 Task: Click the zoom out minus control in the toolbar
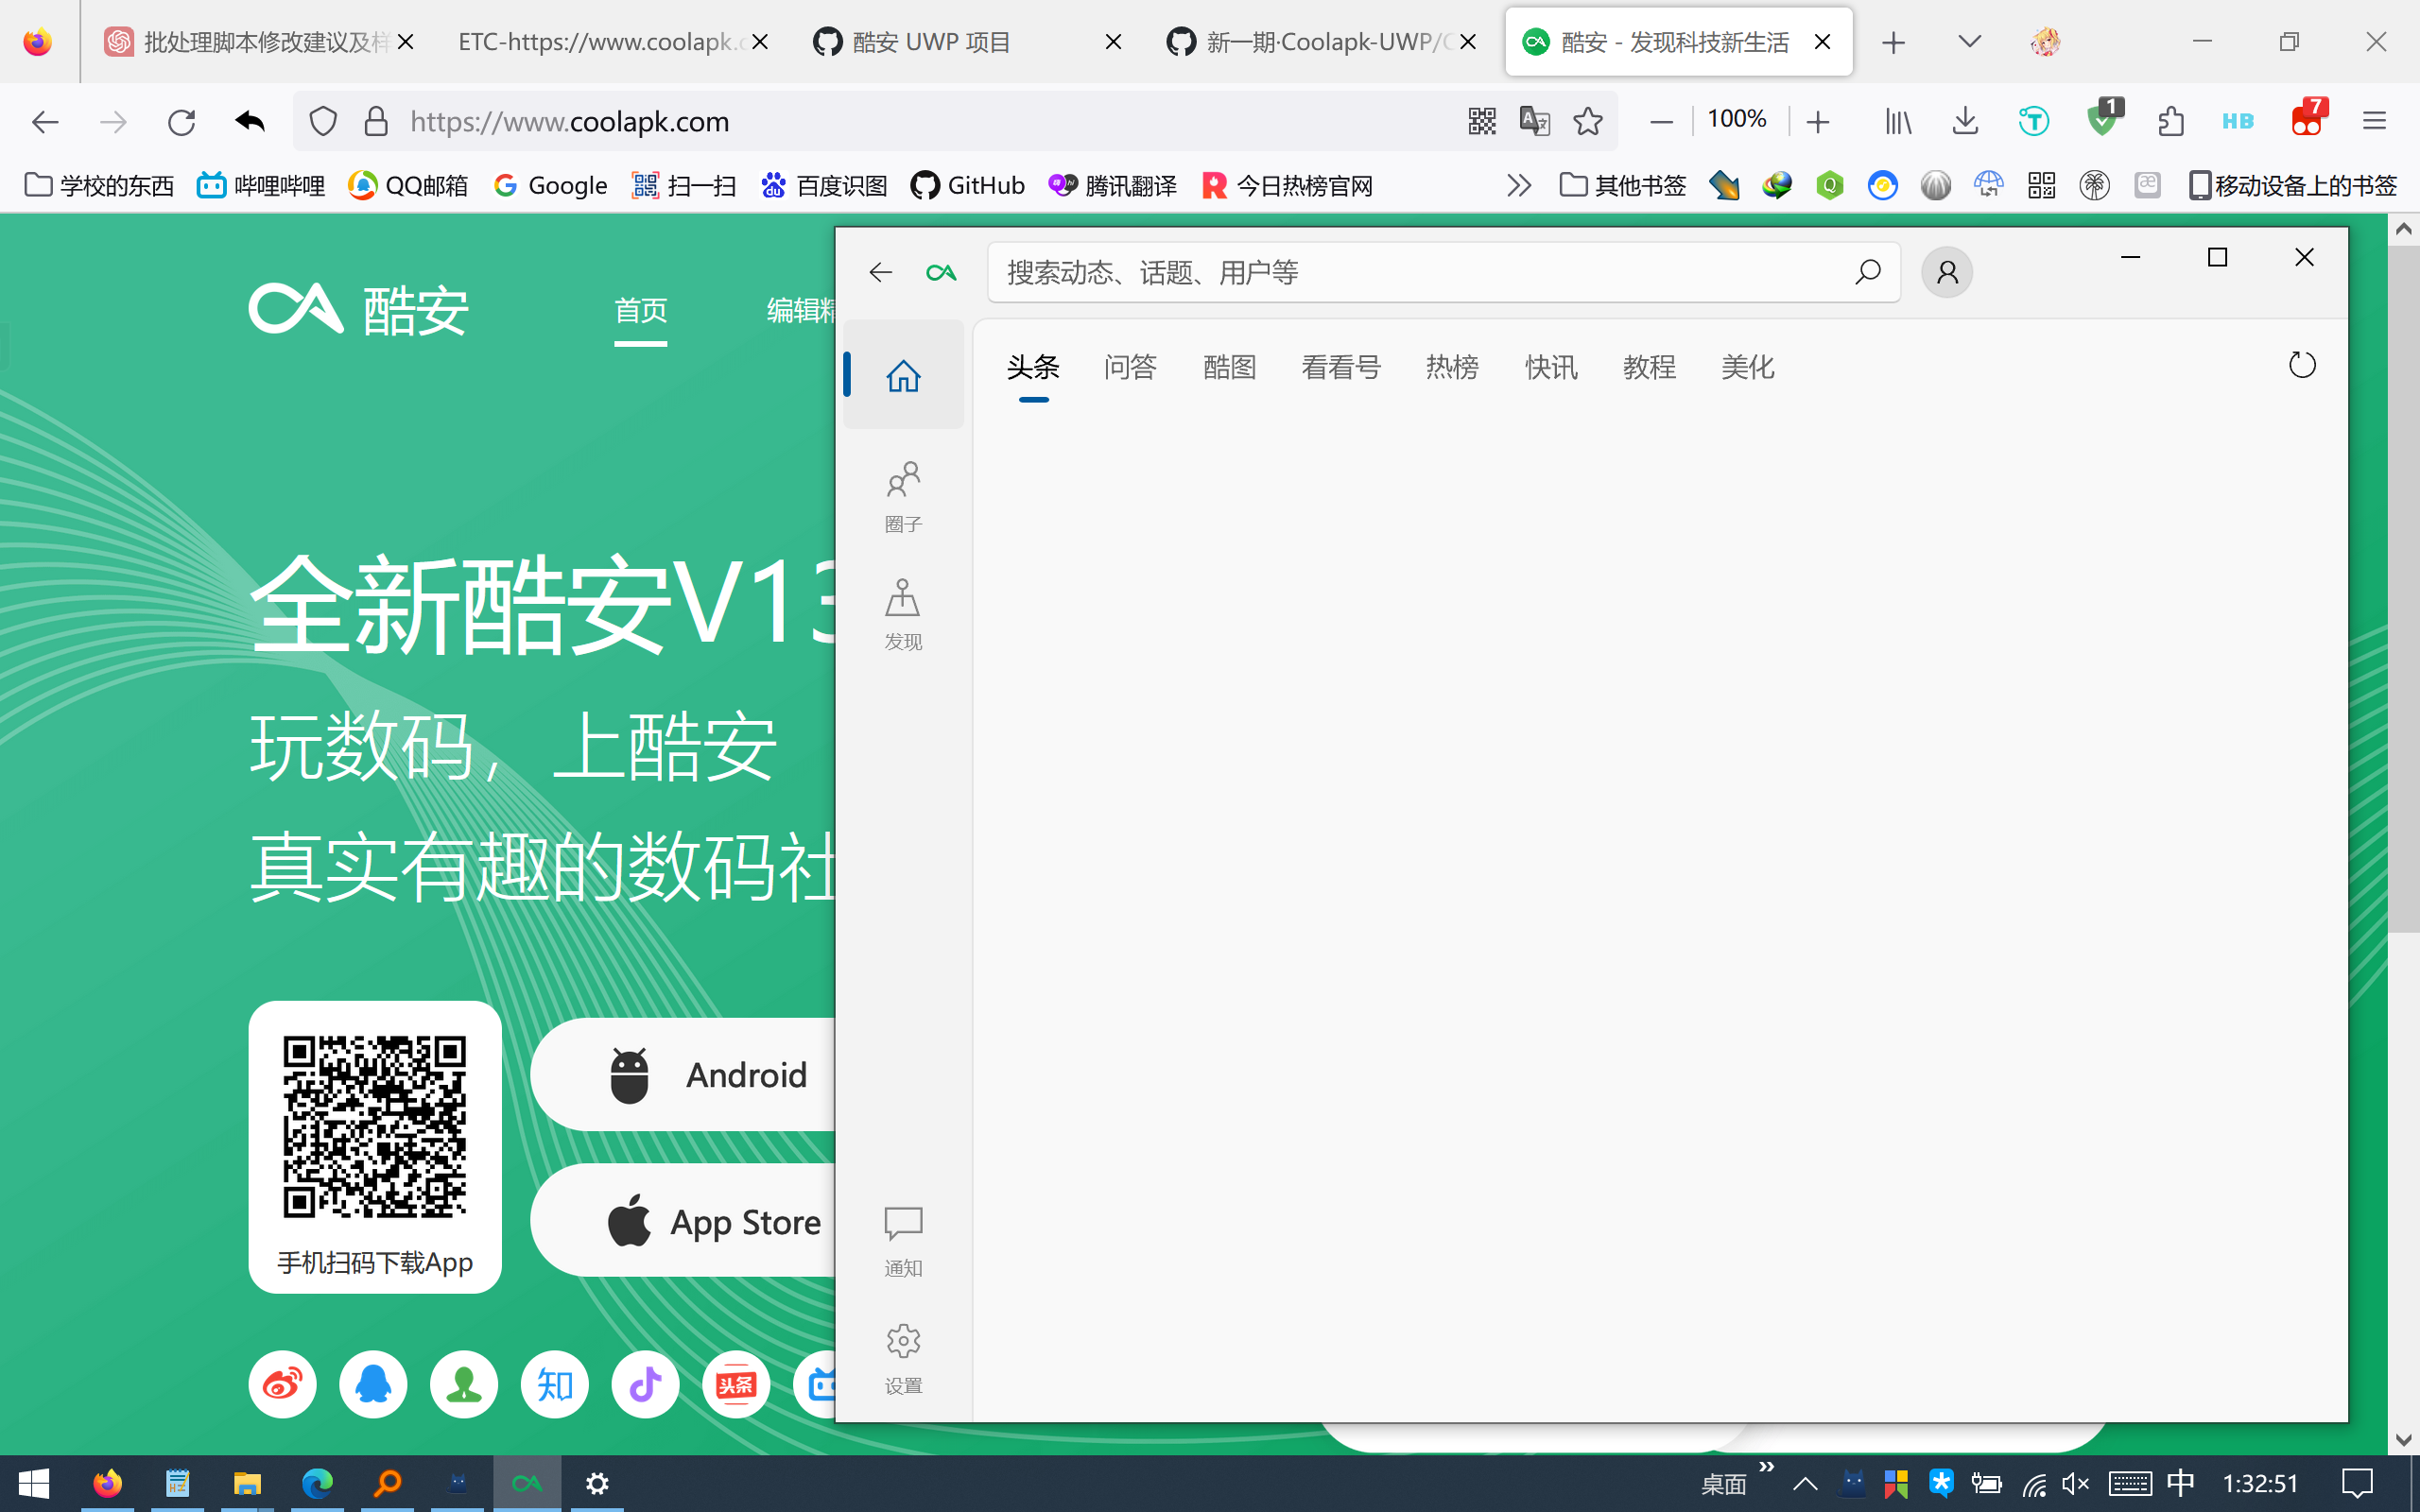[x=1660, y=120]
